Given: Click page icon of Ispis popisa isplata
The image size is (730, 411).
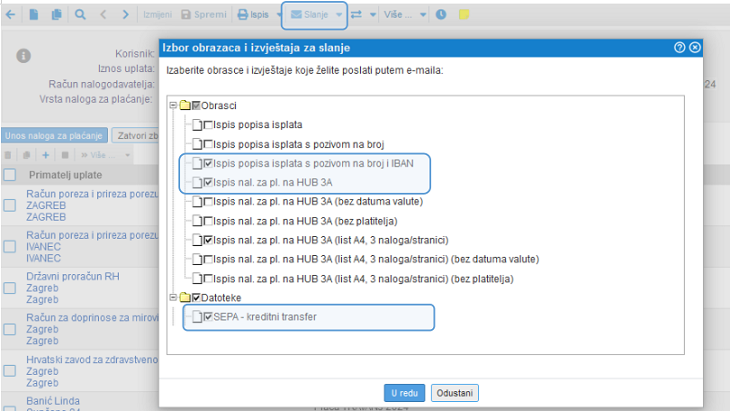Looking at the screenshot, I should coord(197,125).
